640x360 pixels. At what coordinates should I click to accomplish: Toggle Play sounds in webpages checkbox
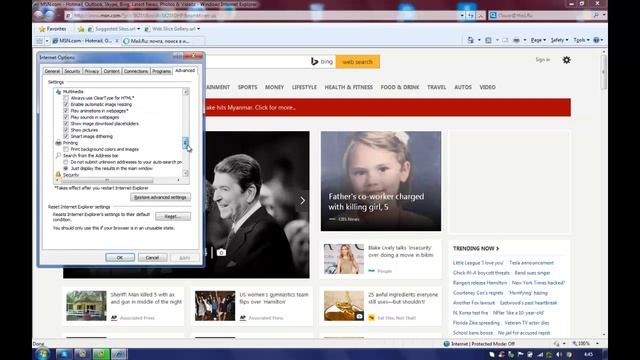coord(66,117)
